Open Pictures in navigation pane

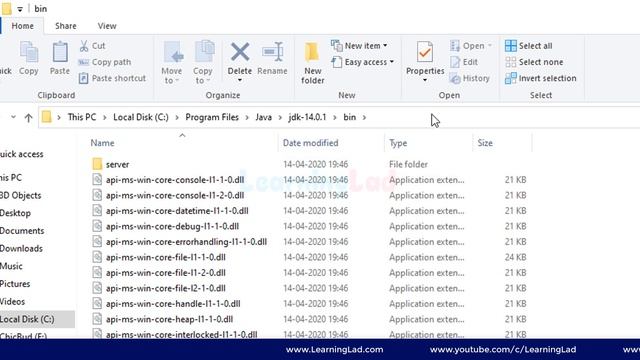tap(15, 284)
